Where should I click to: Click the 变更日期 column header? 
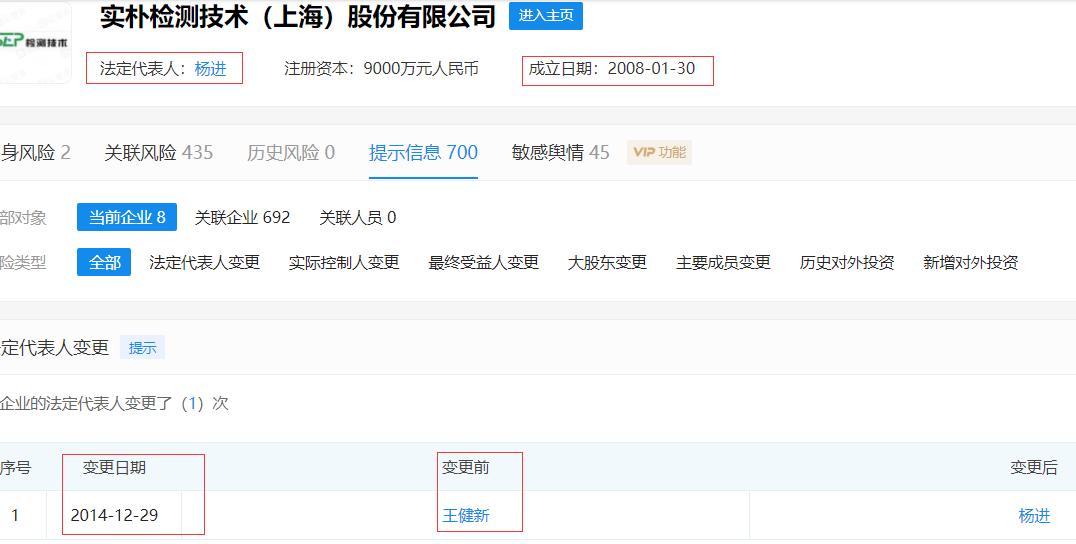click(x=115, y=468)
